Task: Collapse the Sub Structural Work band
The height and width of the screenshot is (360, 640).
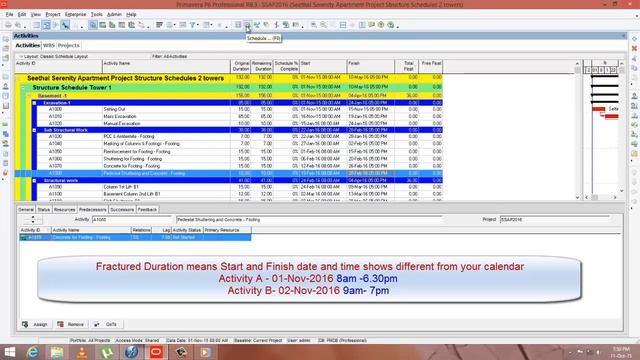Action: [35, 130]
